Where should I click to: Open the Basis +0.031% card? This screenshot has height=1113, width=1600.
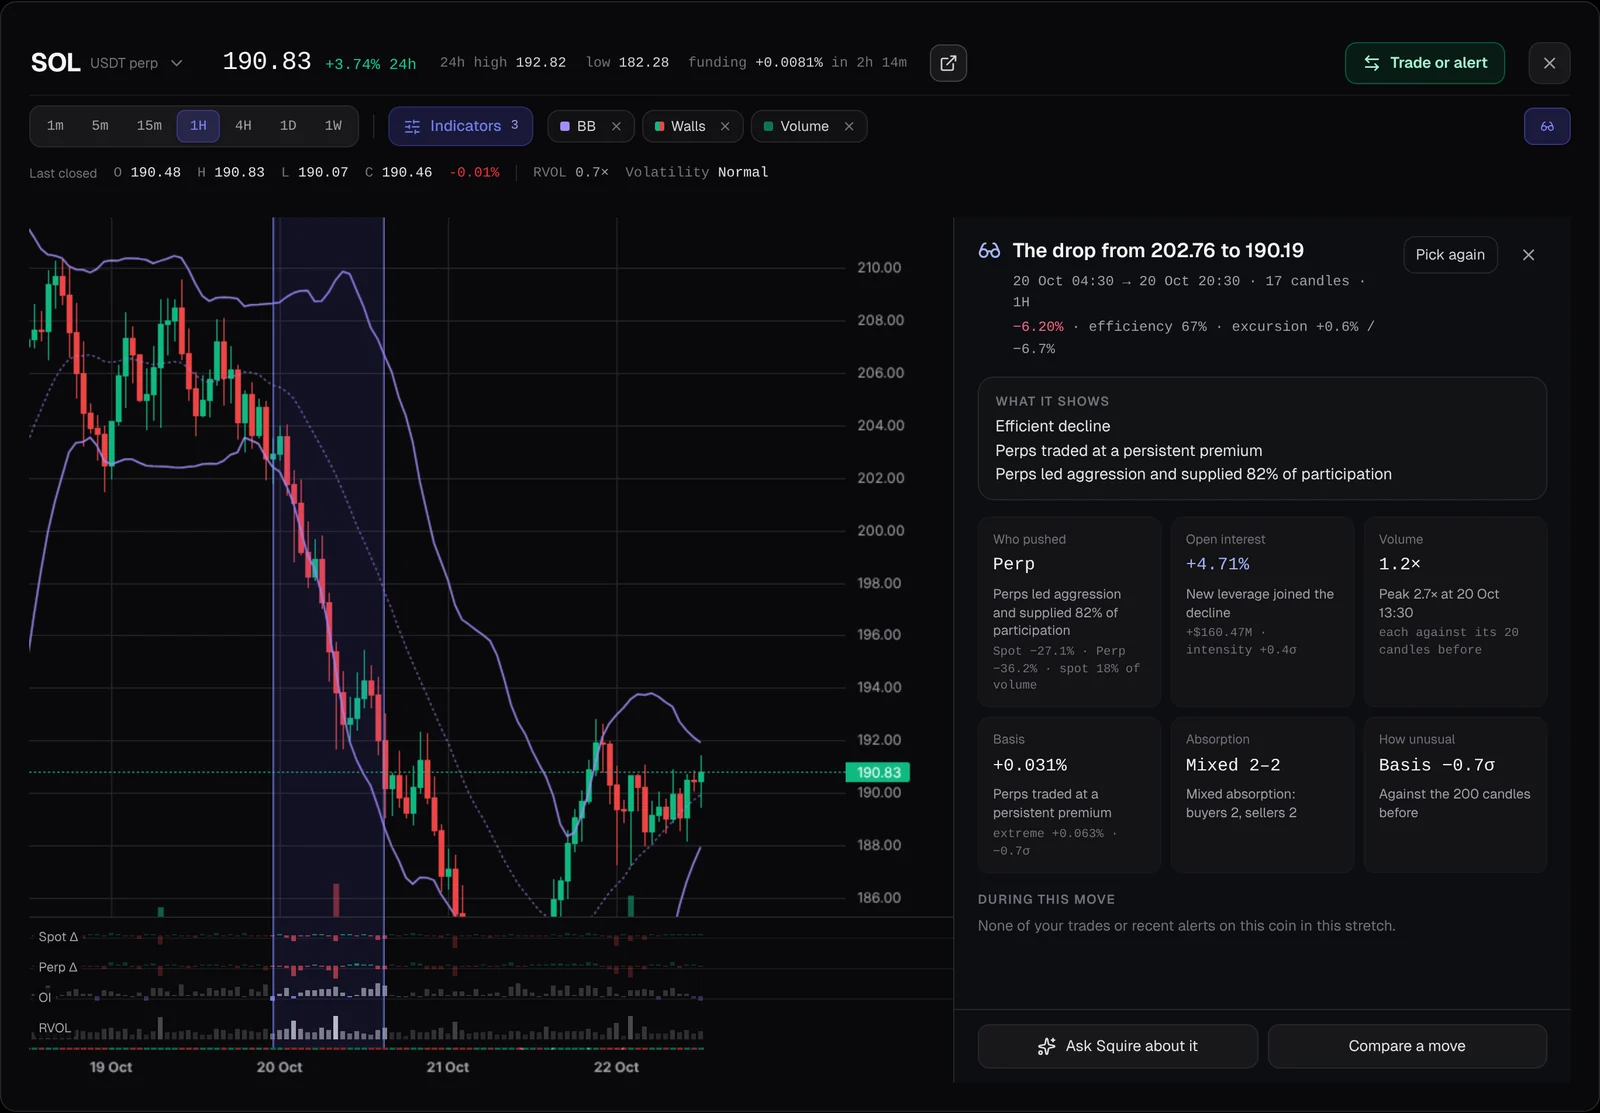point(1069,795)
